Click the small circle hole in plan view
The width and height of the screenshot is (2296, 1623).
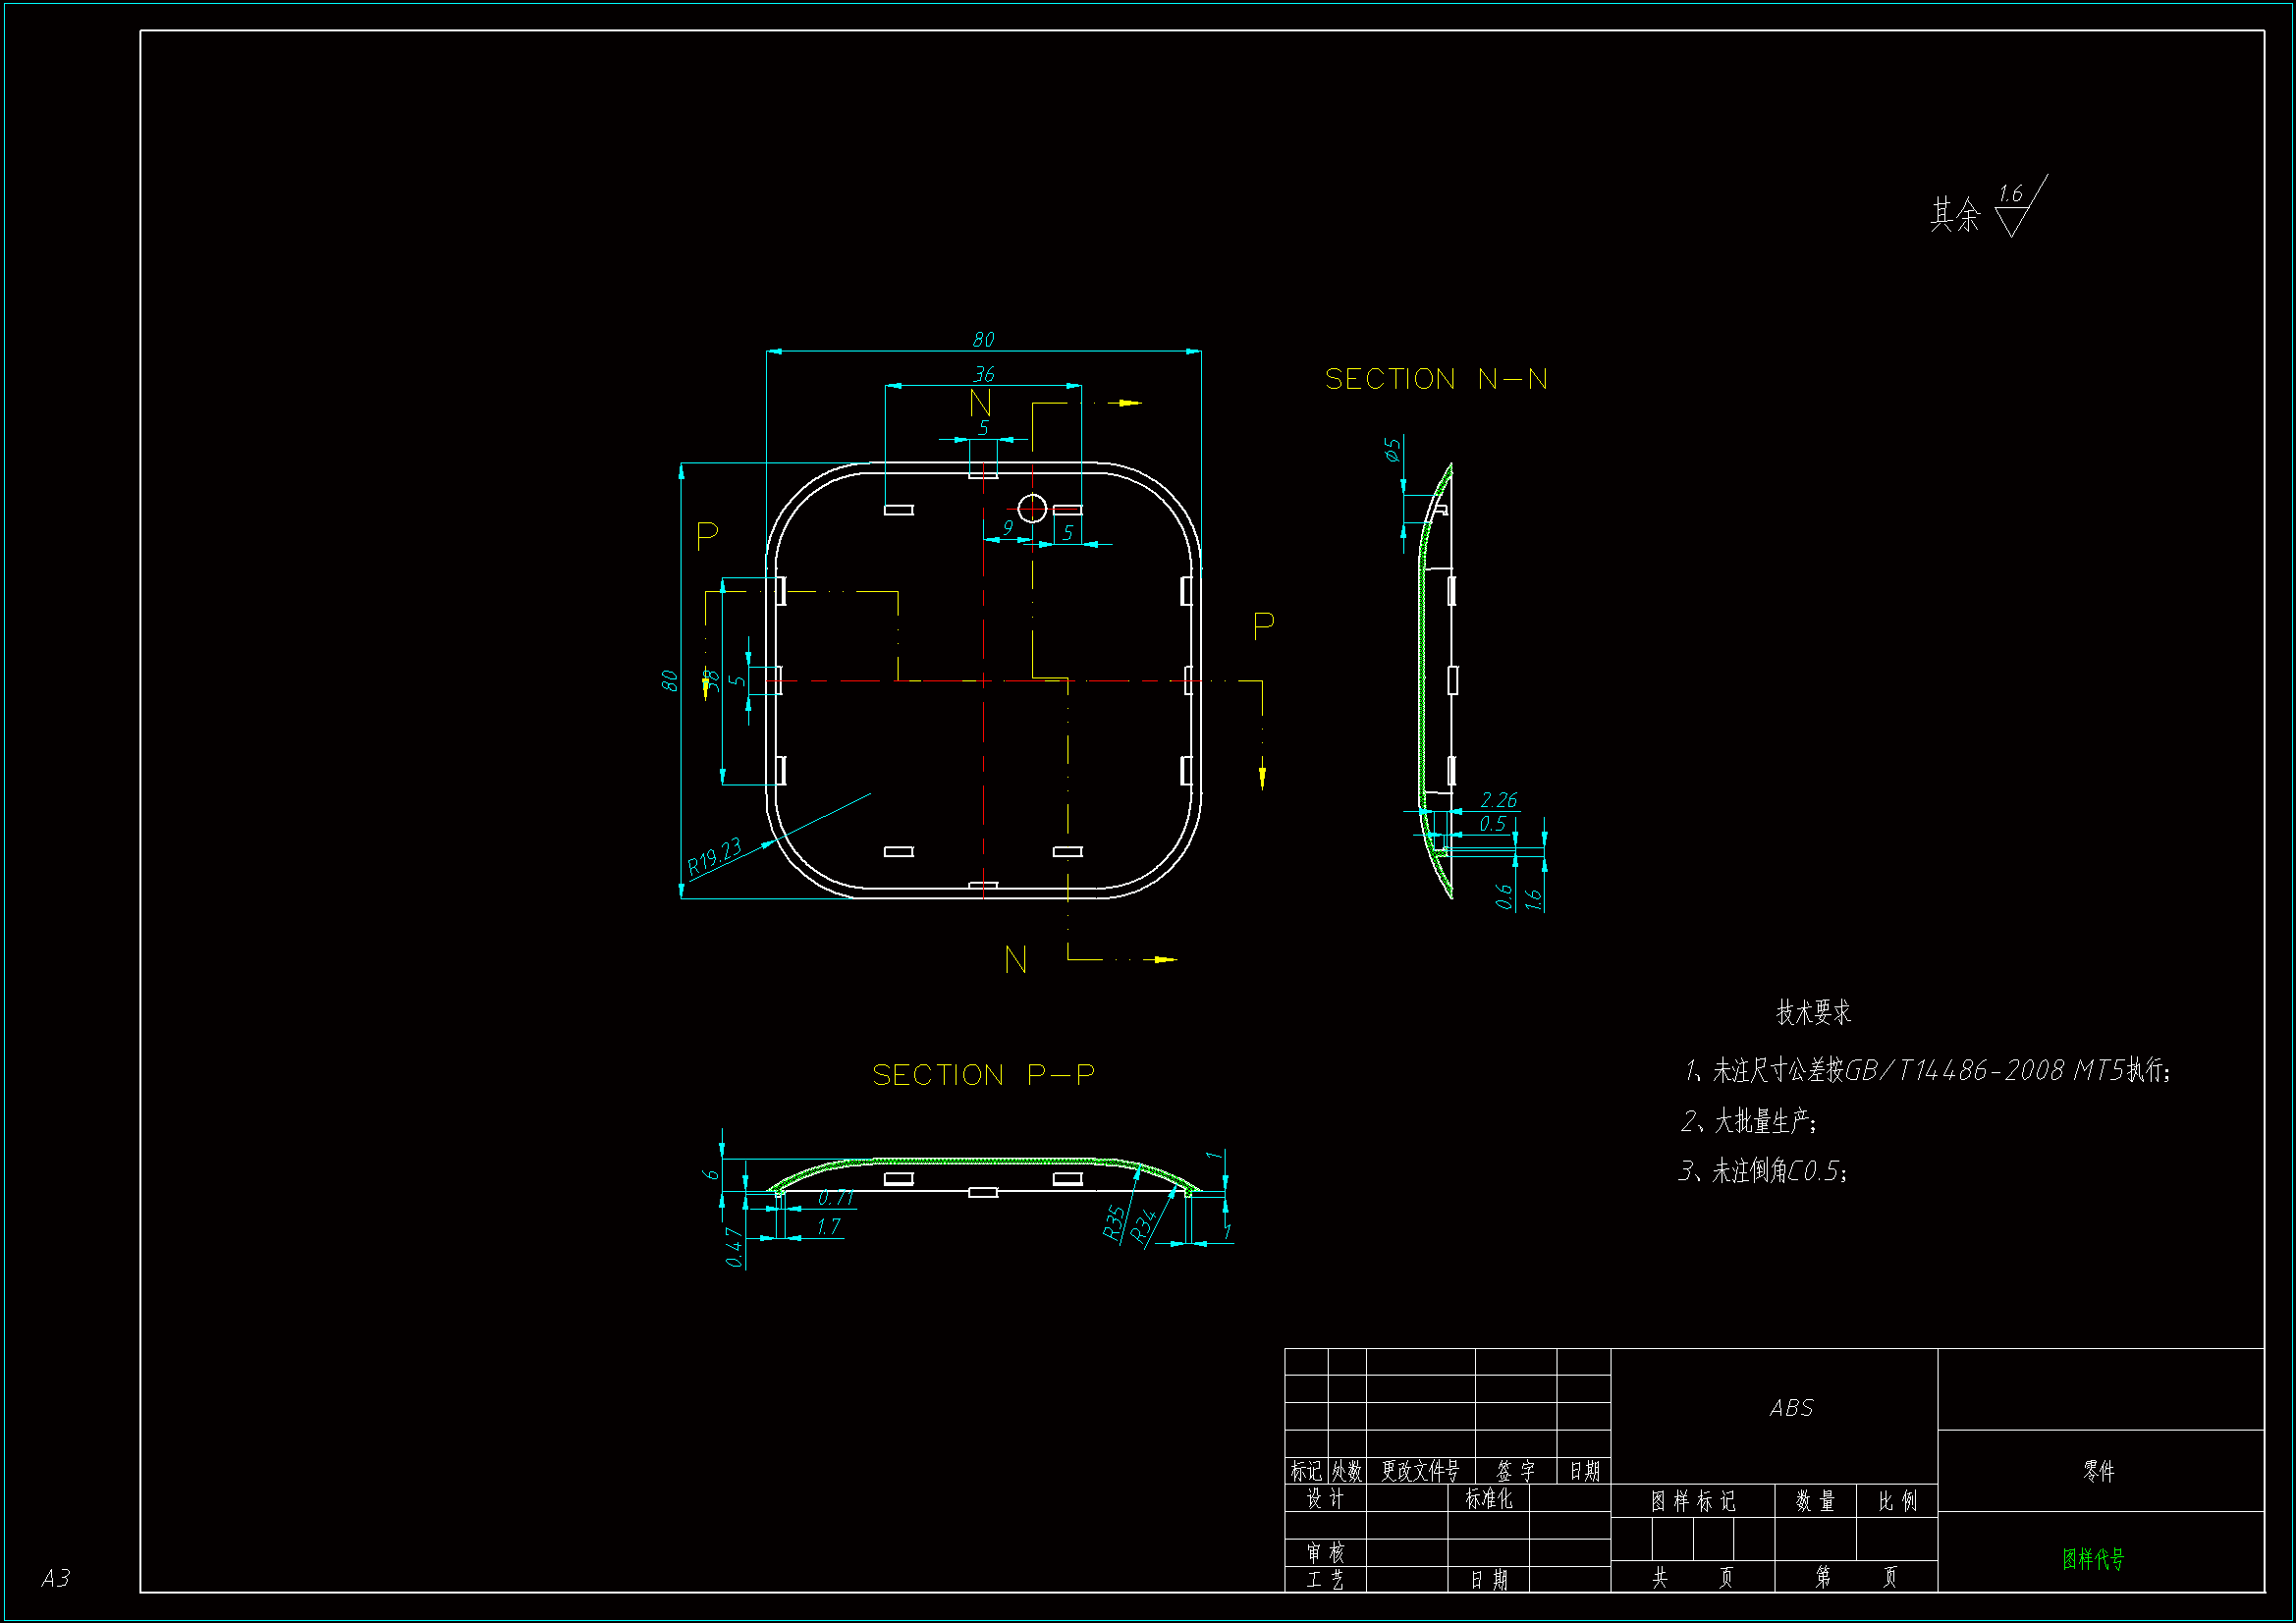[1032, 509]
